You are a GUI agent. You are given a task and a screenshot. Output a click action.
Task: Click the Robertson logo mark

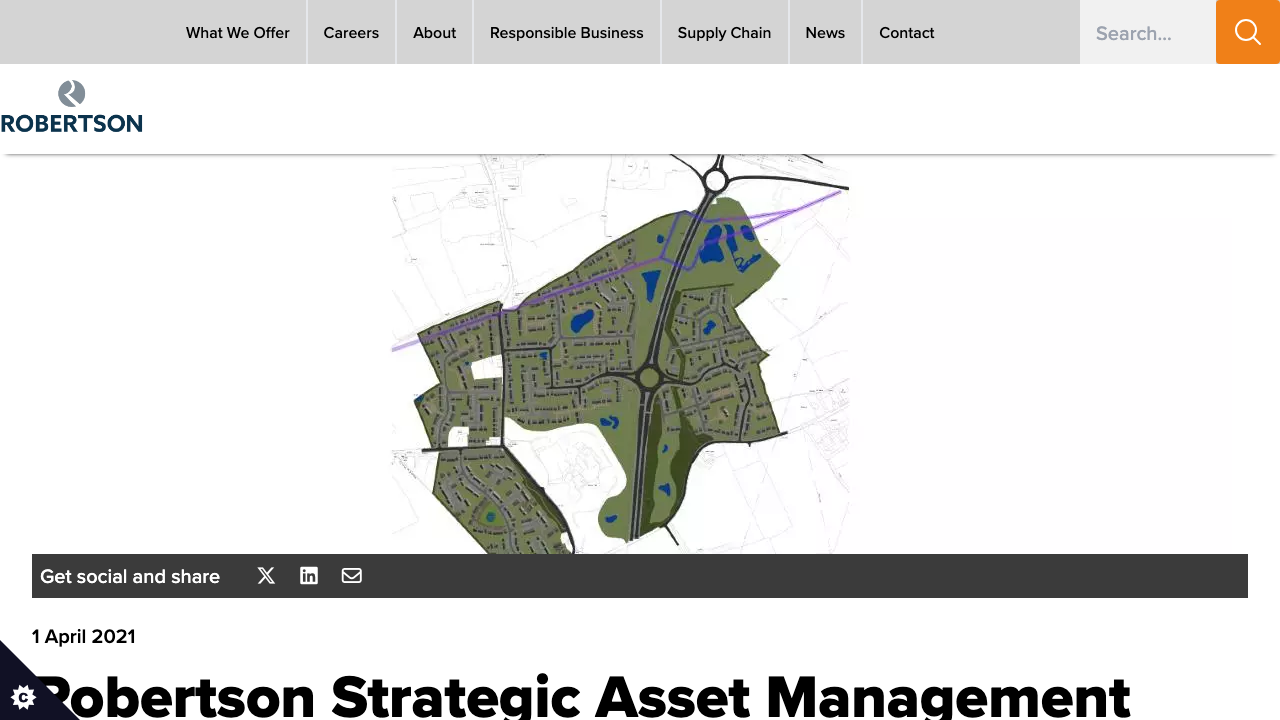pos(70,92)
